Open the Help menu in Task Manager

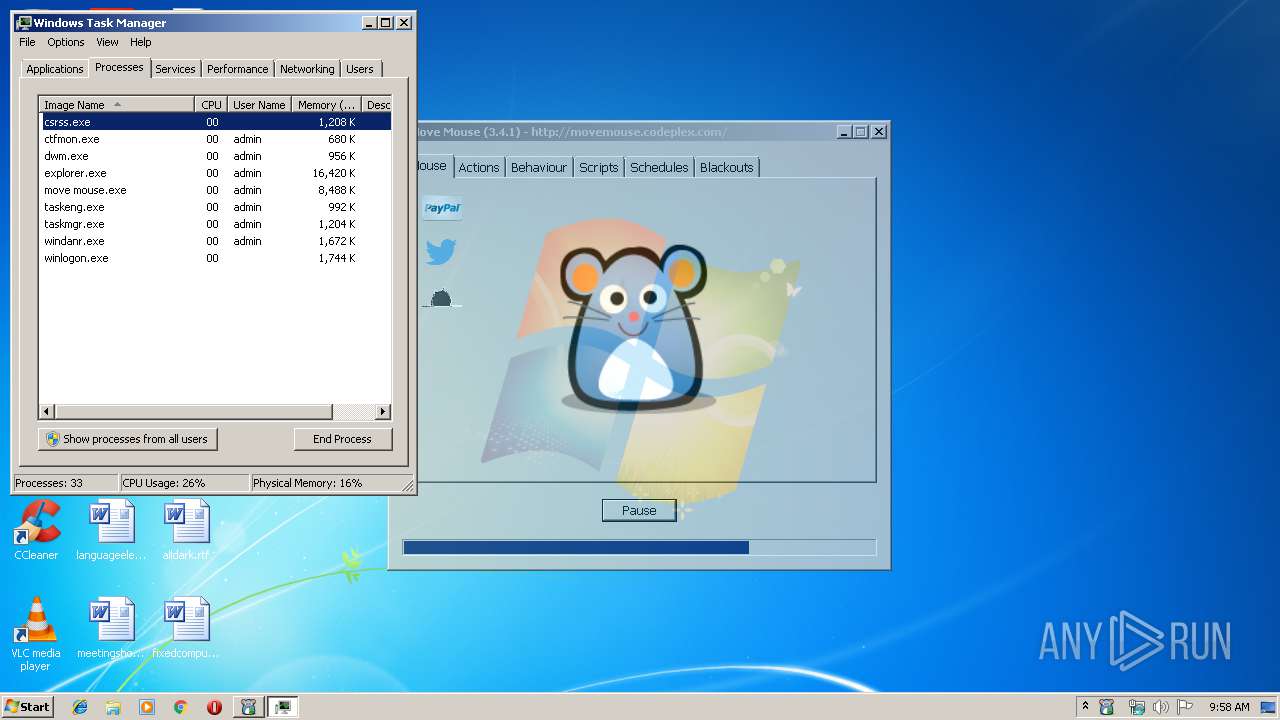tap(141, 42)
